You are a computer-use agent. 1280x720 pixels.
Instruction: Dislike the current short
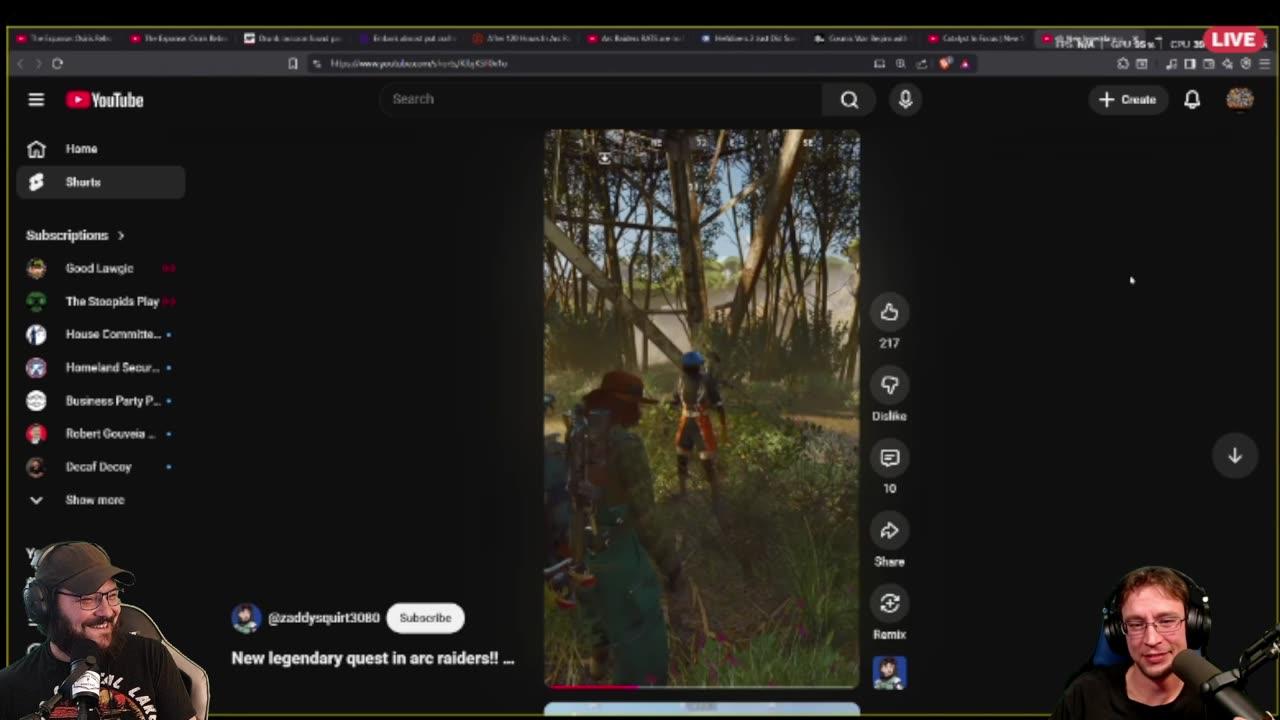[x=889, y=386]
